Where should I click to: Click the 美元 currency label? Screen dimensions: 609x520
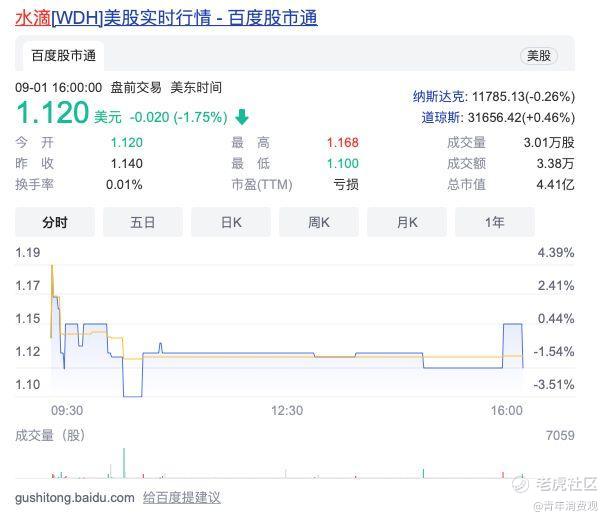point(108,117)
